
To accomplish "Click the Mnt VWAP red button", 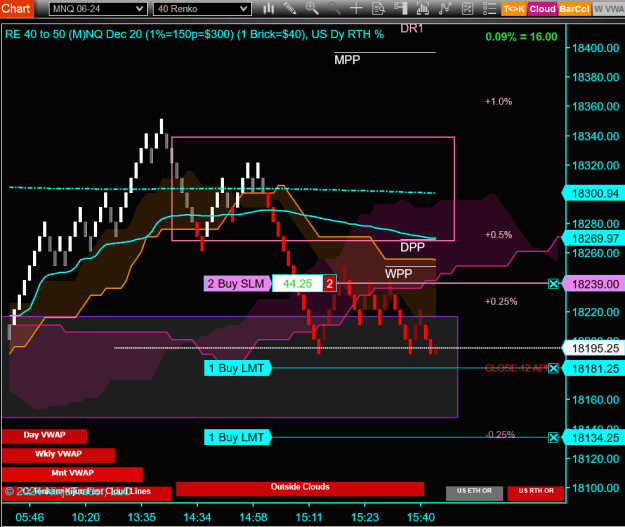I will (72, 474).
